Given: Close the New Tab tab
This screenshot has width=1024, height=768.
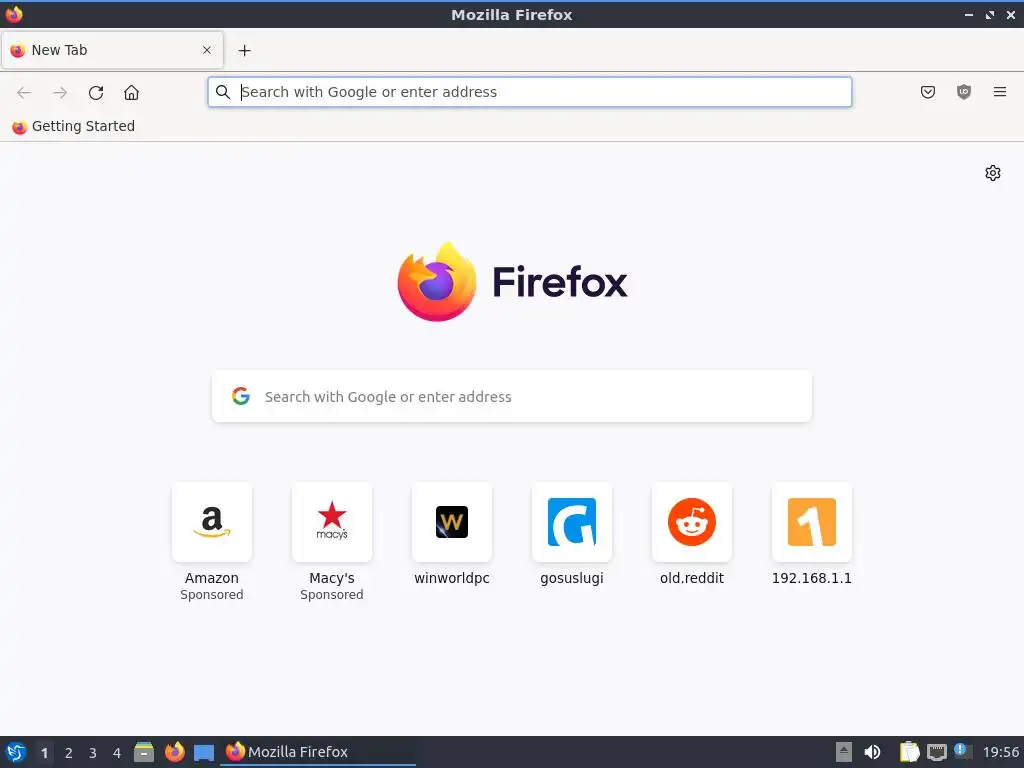Looking at the screenshot, I should 207,50.
